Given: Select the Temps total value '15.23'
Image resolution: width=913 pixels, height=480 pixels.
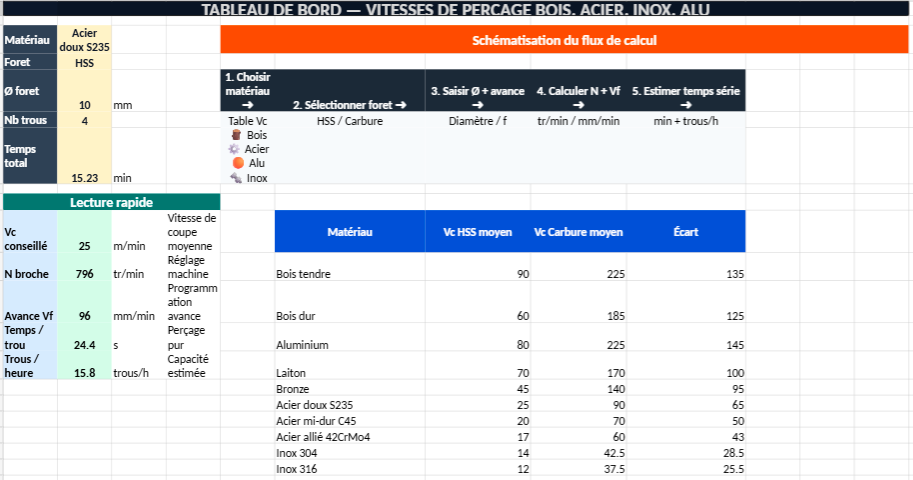Looking at the screenshot, I should coord(84,156).
